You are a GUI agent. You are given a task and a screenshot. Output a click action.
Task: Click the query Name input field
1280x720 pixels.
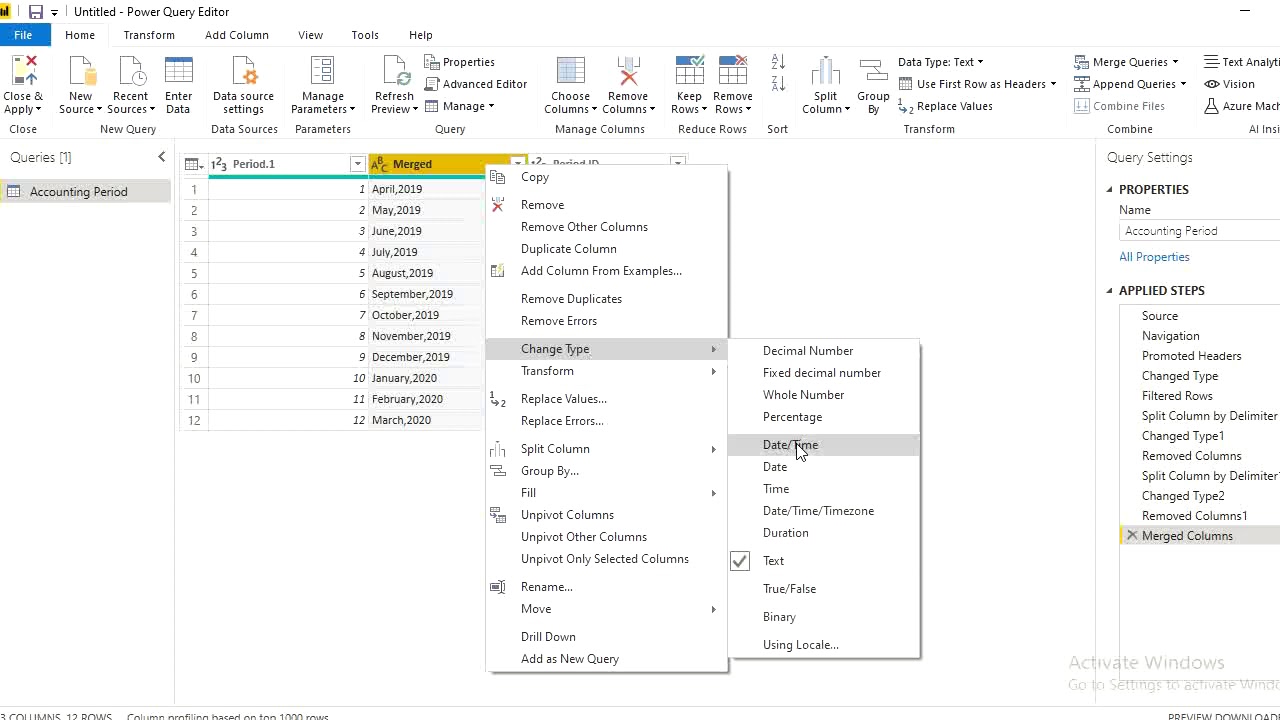click(1200, 231)
